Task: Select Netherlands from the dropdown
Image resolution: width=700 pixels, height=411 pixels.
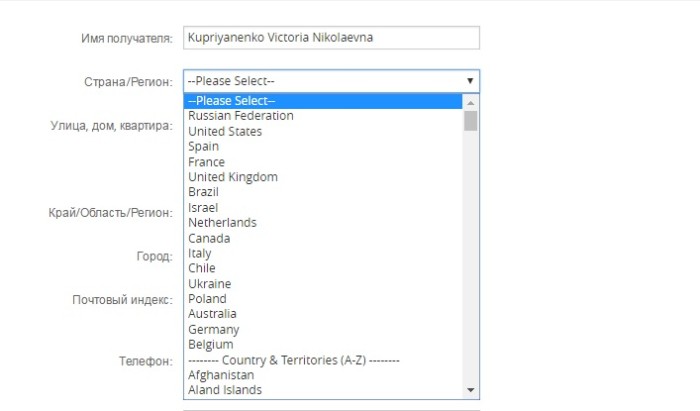Action: point(222,222)
